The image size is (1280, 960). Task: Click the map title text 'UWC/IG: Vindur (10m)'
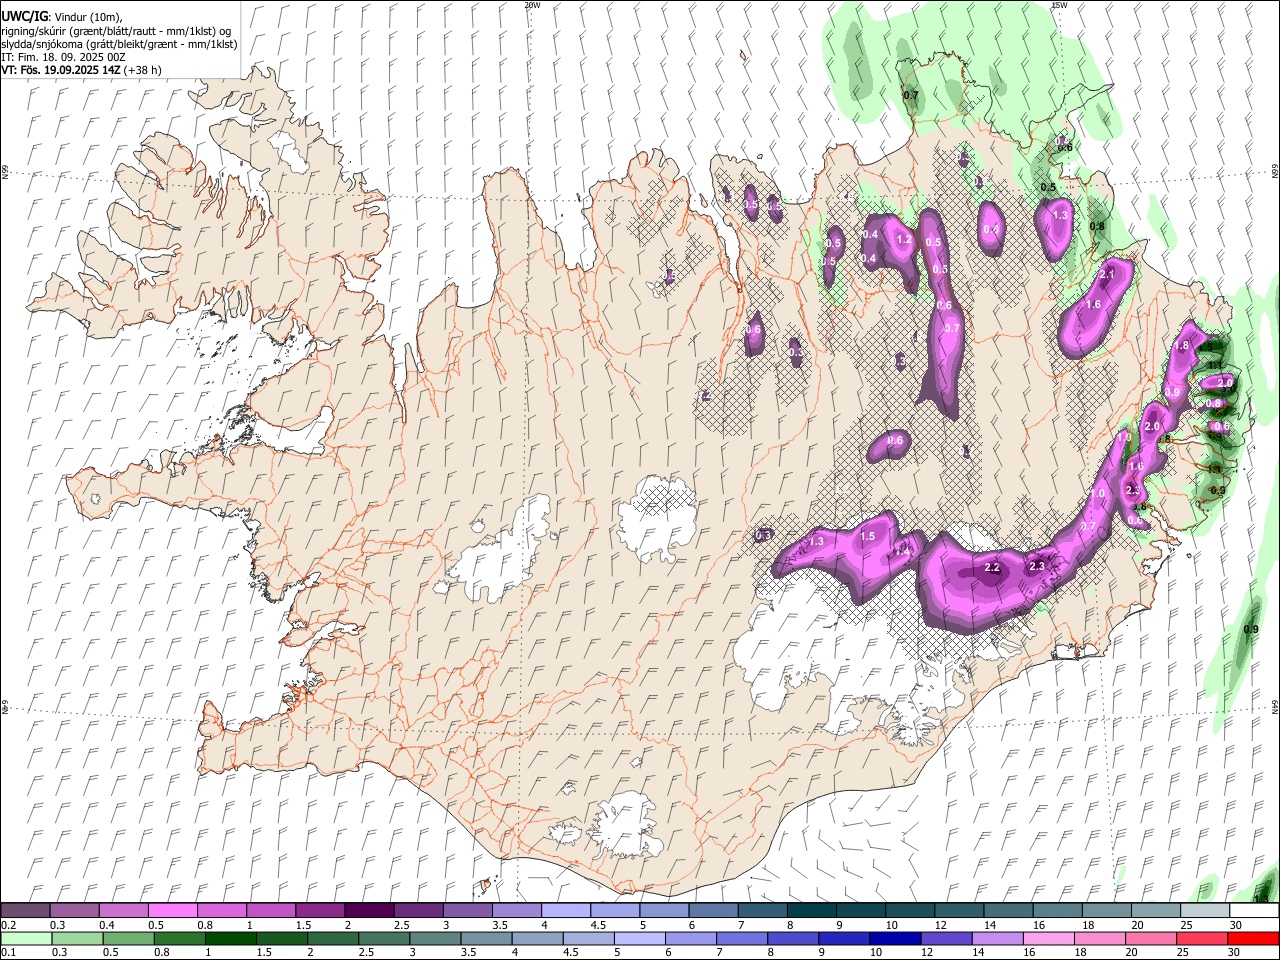[62, 17]
